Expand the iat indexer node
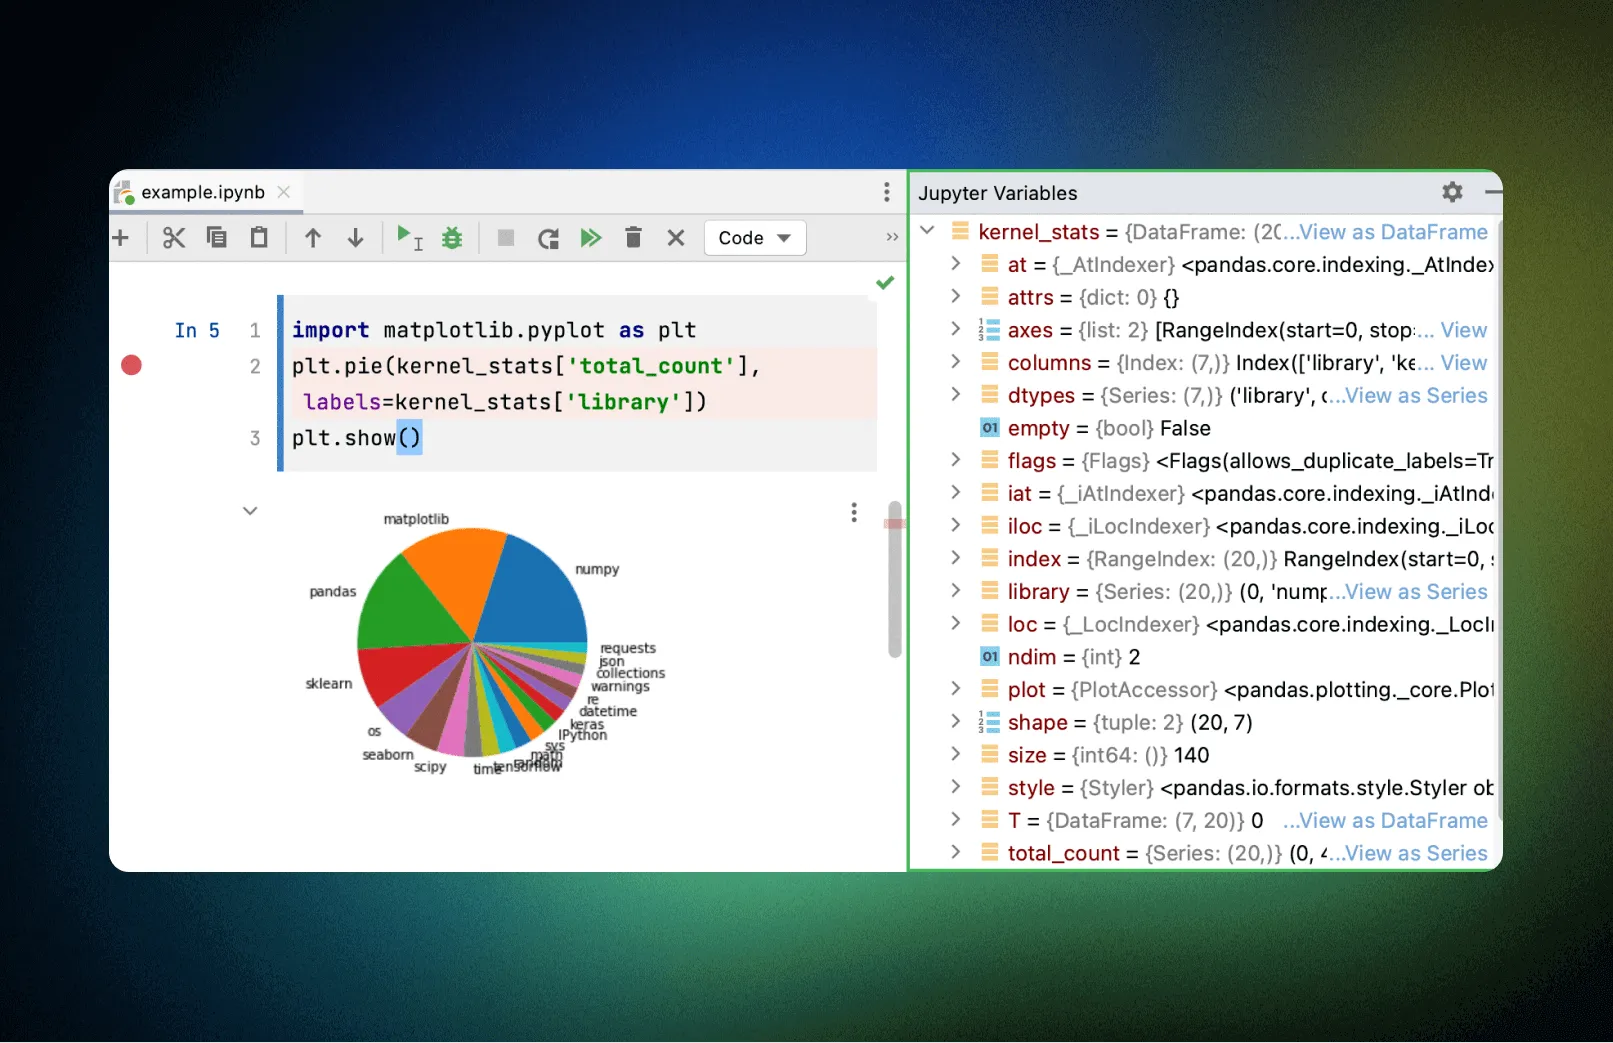The image size is (1613, 1043). [x=955, y=493]
